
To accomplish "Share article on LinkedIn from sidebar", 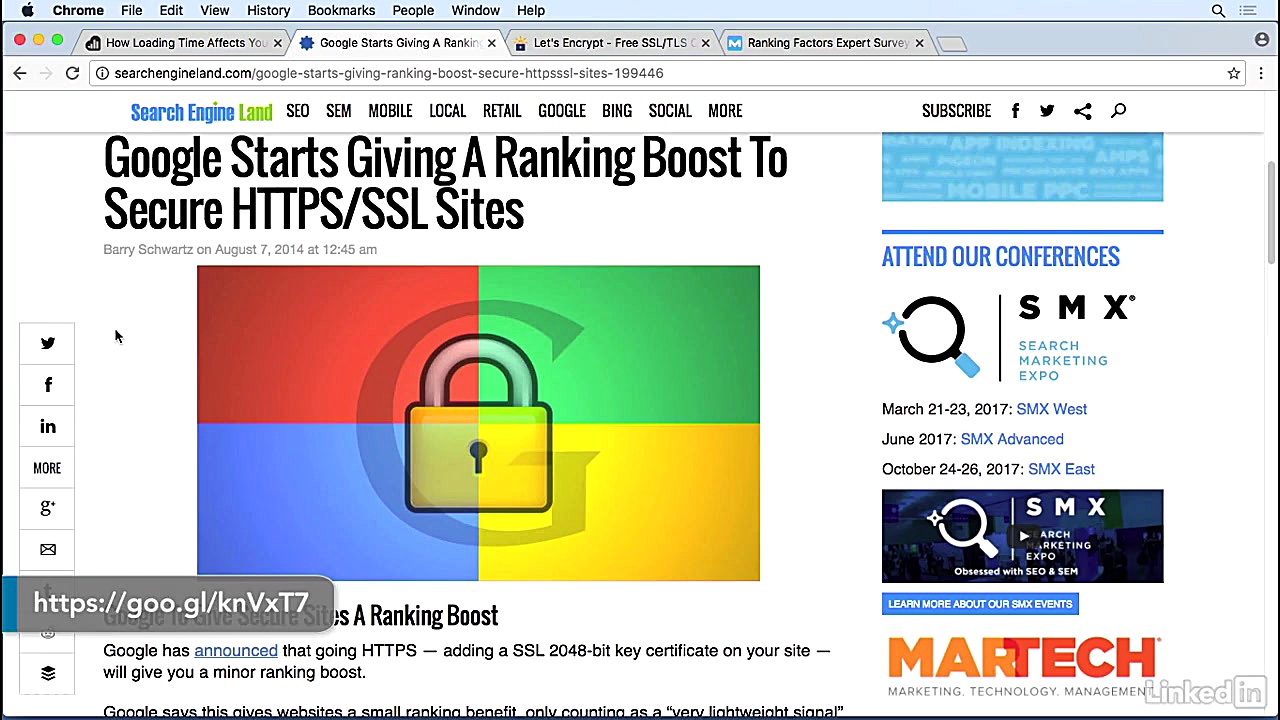I will point(47,427).
